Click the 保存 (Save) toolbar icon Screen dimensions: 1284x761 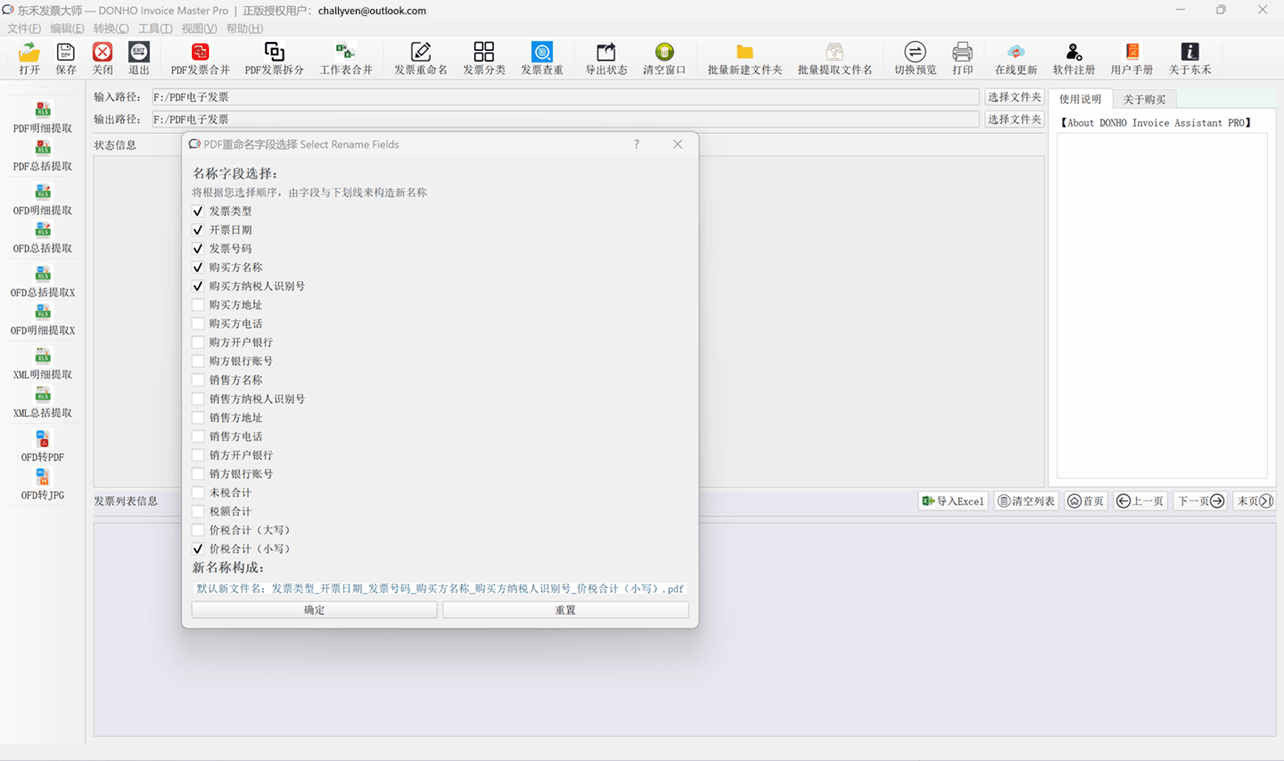[66, 59]
